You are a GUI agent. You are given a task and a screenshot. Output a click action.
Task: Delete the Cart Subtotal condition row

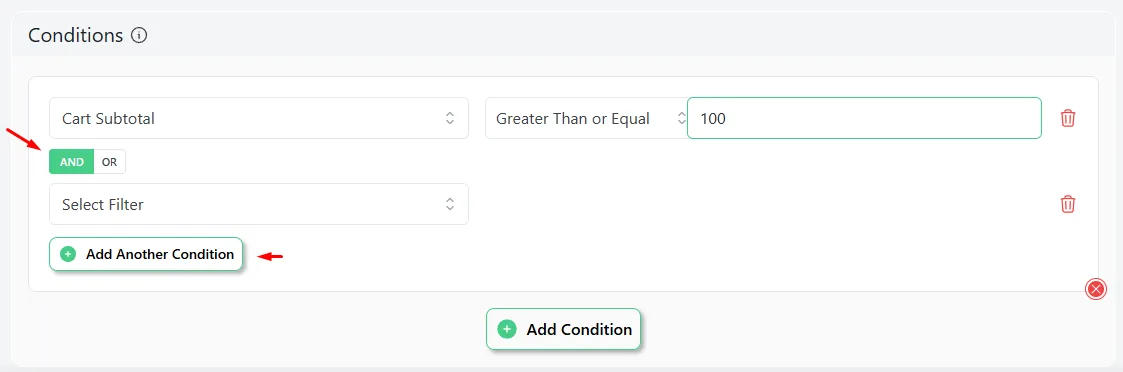click(x=1068, y=118)
